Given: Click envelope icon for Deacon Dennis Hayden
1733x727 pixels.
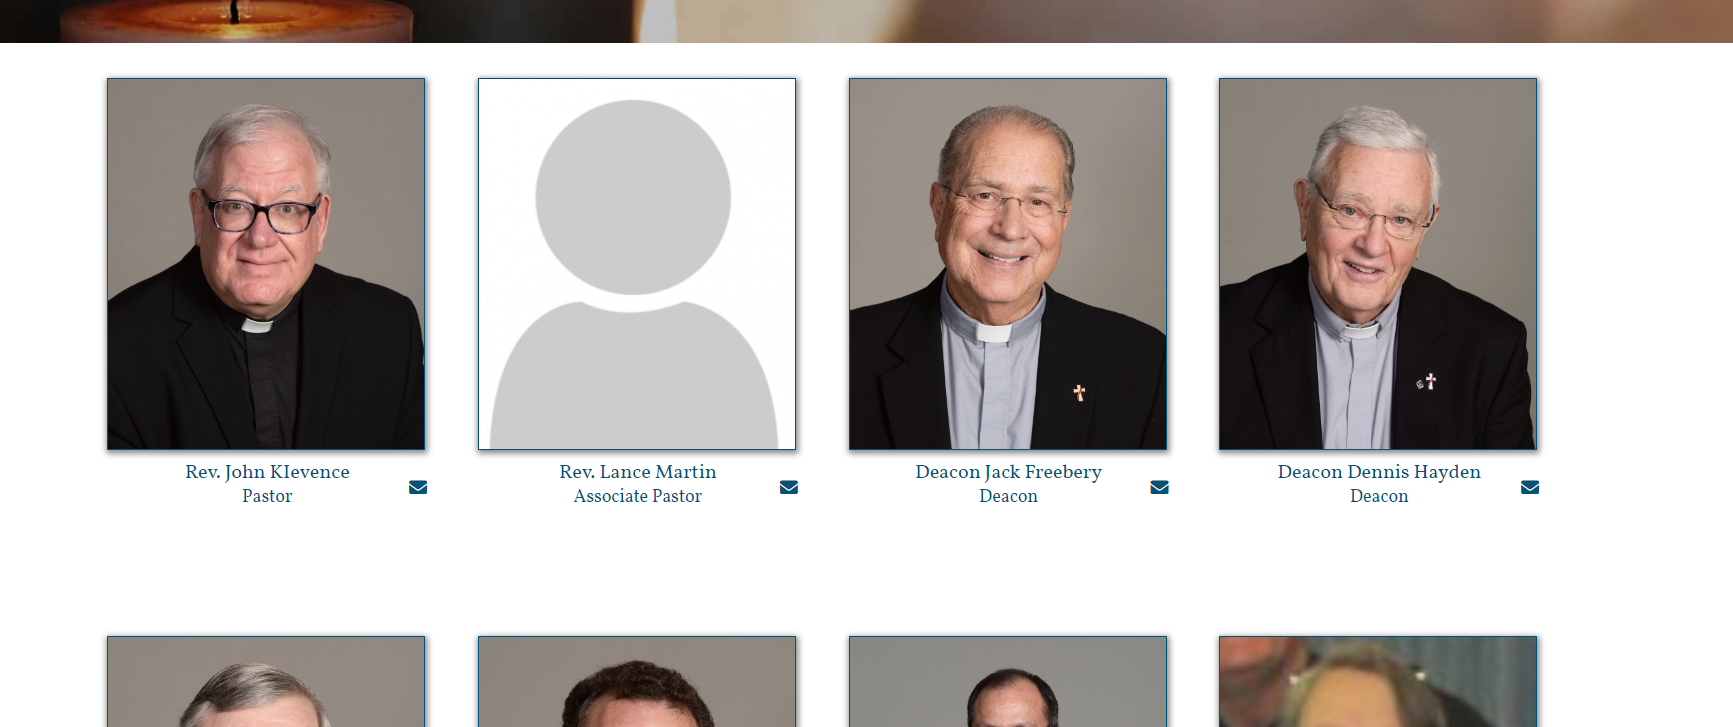Looking at the screenshot, I should 1530,487.
